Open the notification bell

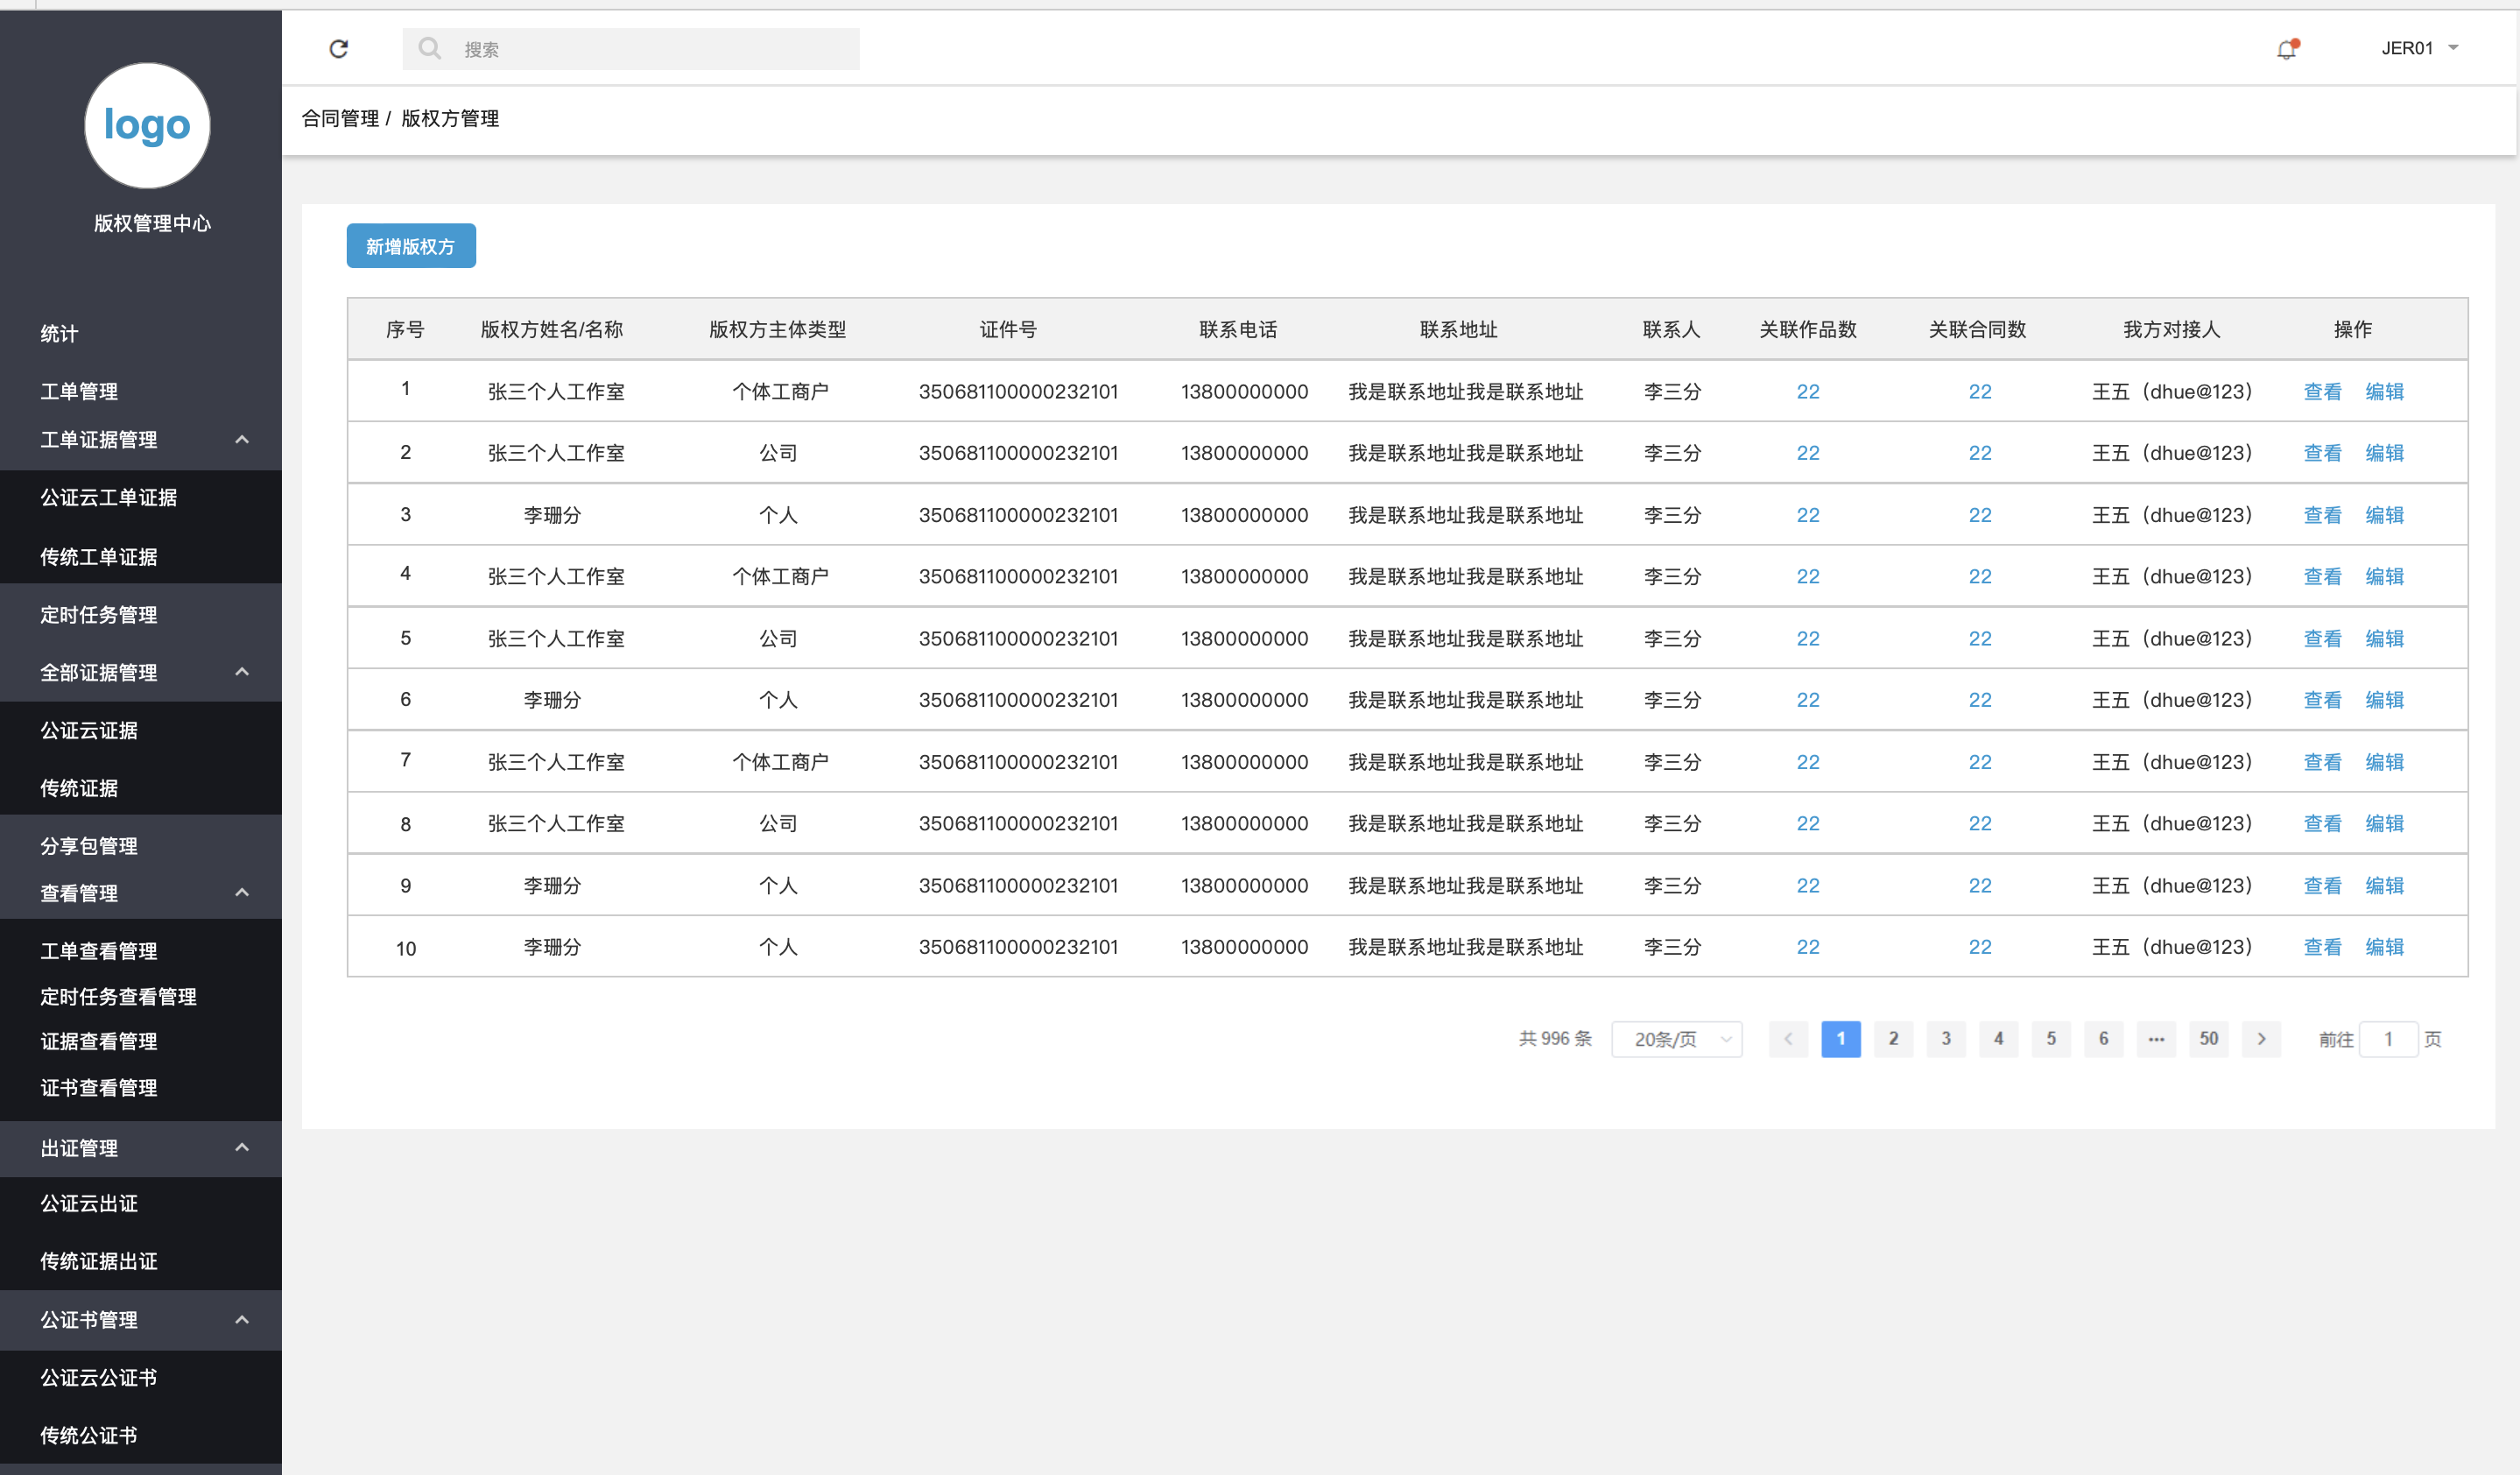click(x=2286, y=49)
